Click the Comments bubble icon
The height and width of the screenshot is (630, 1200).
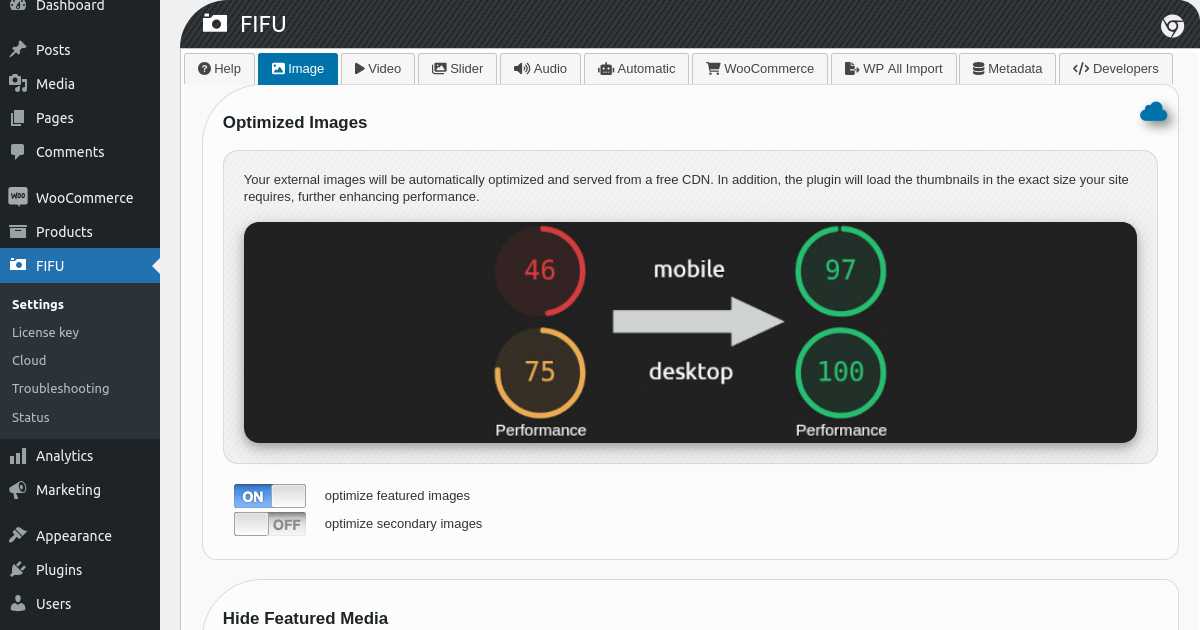coord(18,152)
